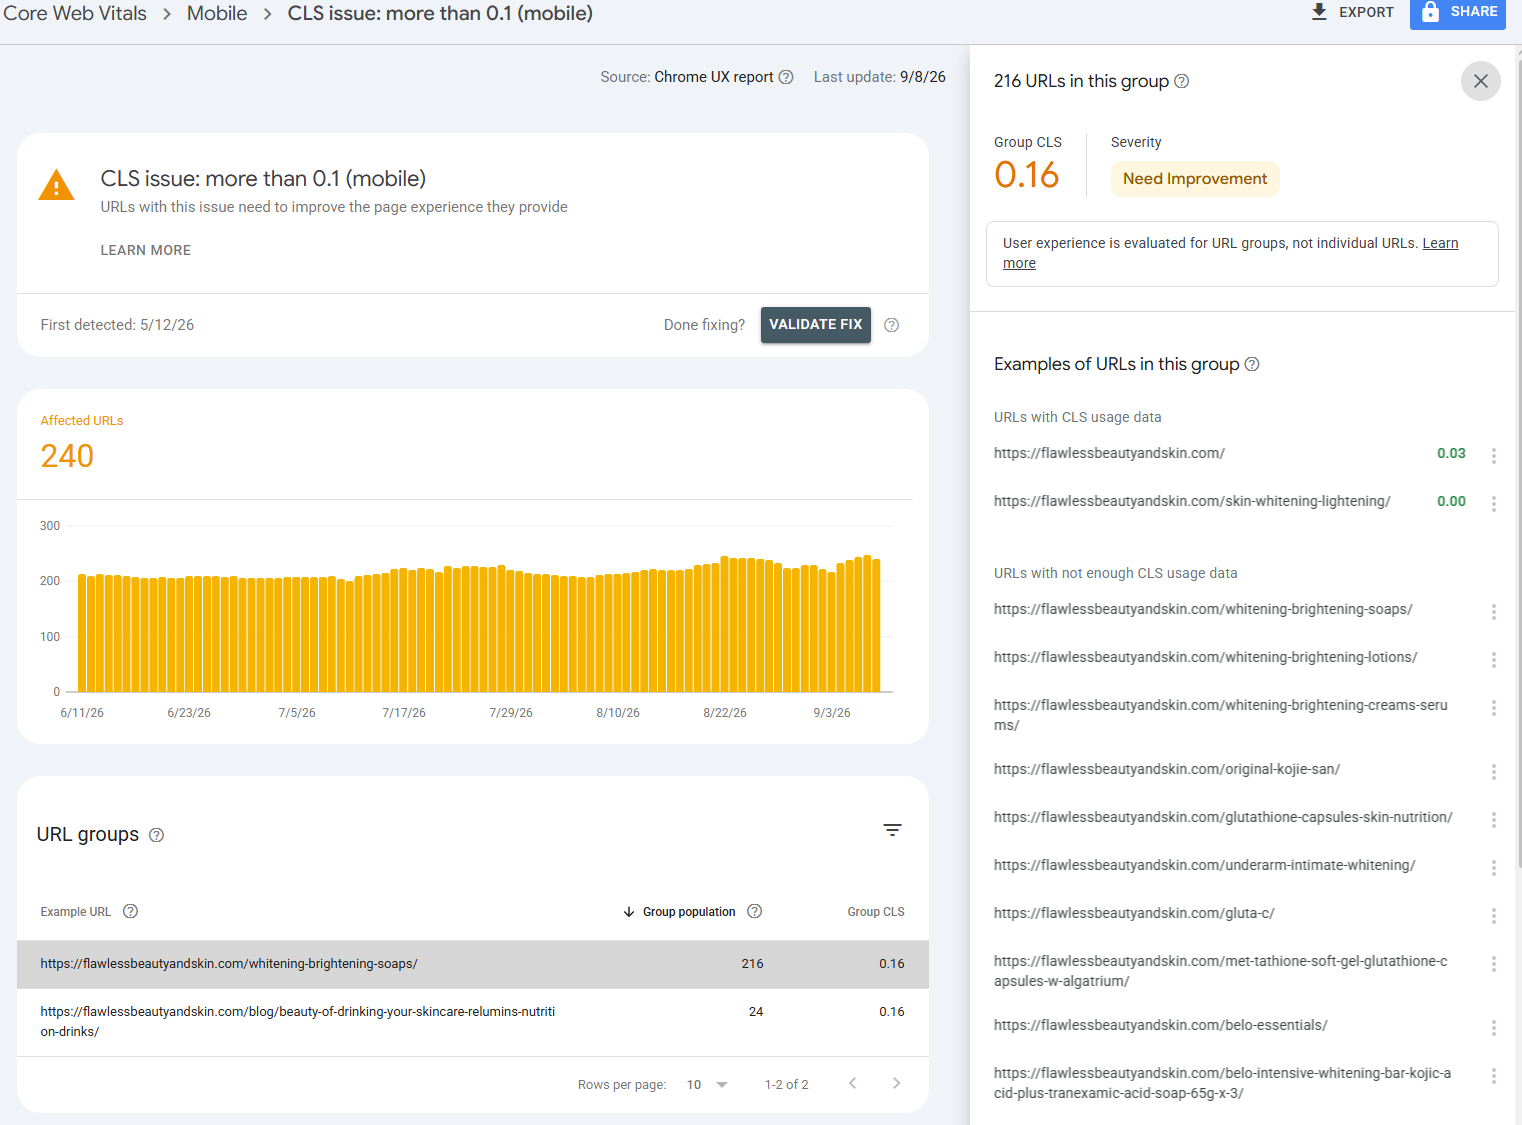Open LEARN MORE link under CLS issue
The height and width of the screenshot is (1125, 1522).
point(145,250)
